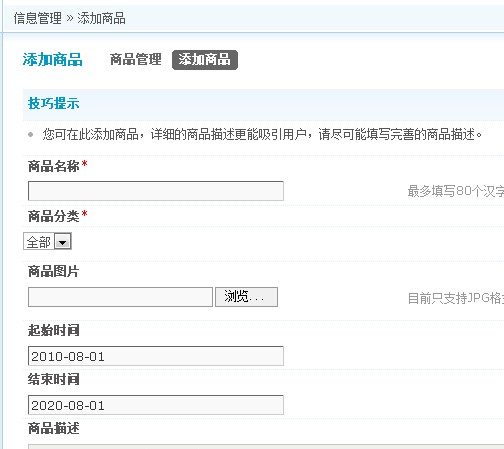Click the 结束时间 label
This screenshot has height=449, width=504.
[x=54, y=379]
